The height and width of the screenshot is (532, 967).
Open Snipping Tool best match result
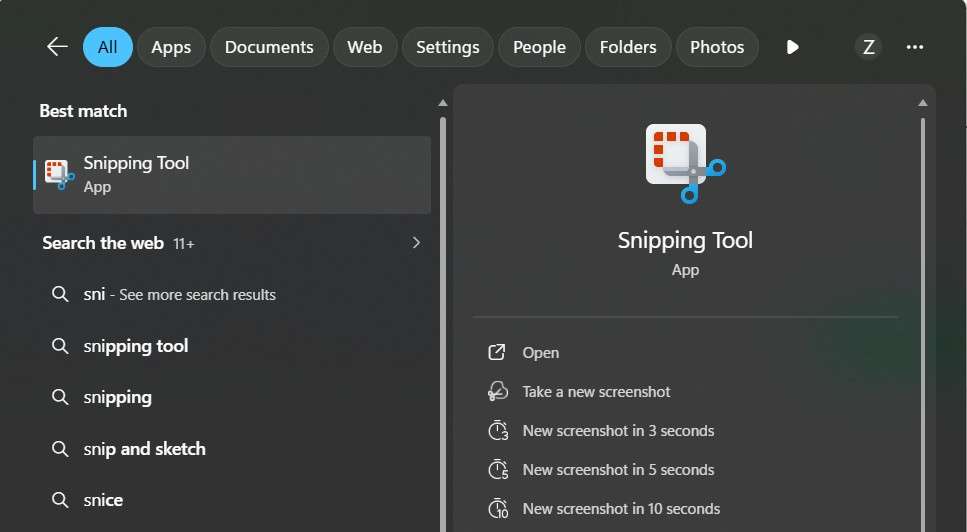click(232, 174)
